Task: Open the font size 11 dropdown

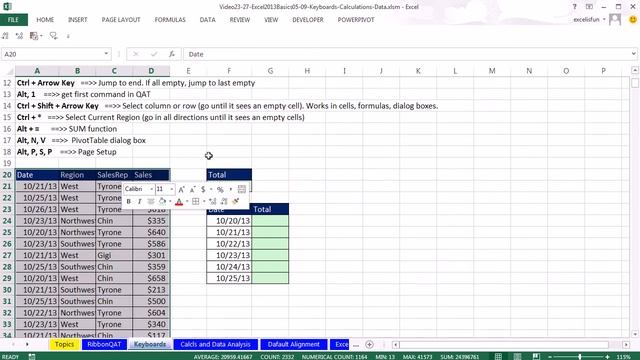Action: [x=172, y=189]
